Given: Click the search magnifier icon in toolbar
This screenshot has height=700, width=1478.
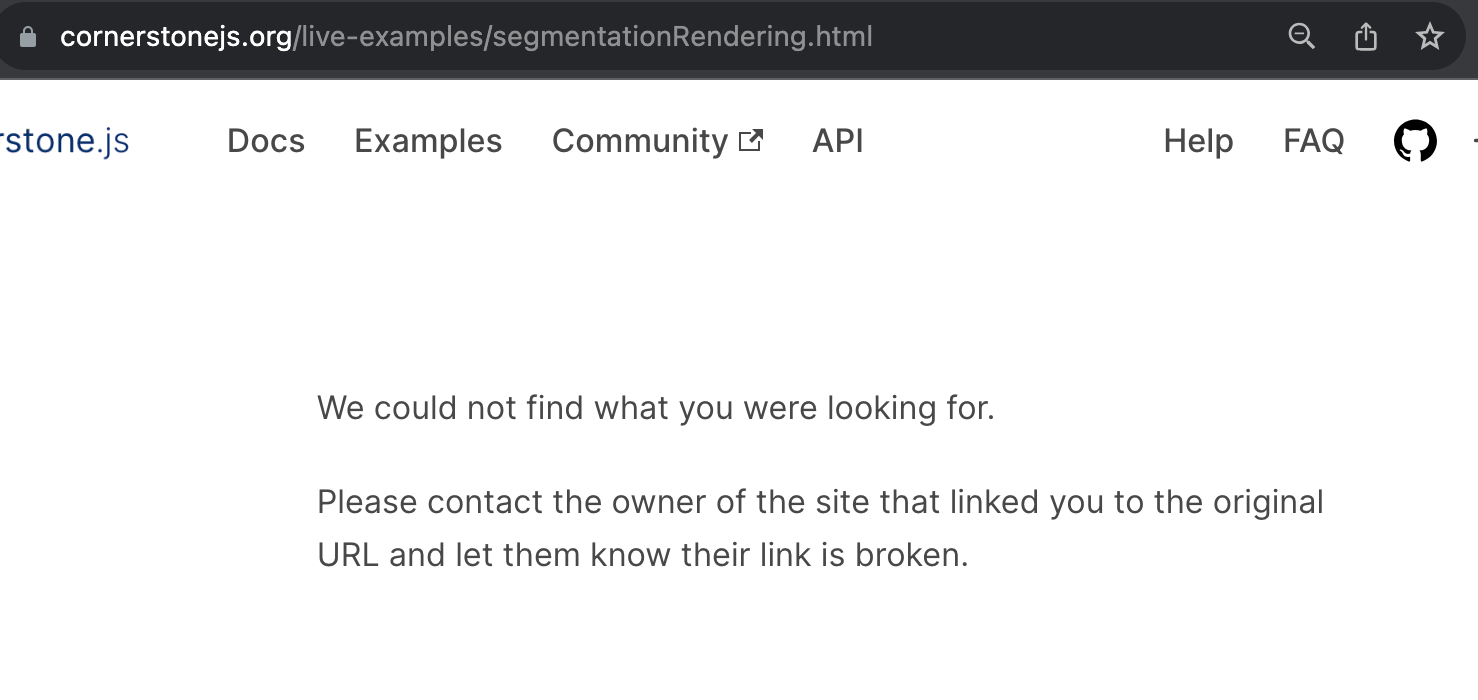Looking at the screenshot, I should pos(1301,35).
